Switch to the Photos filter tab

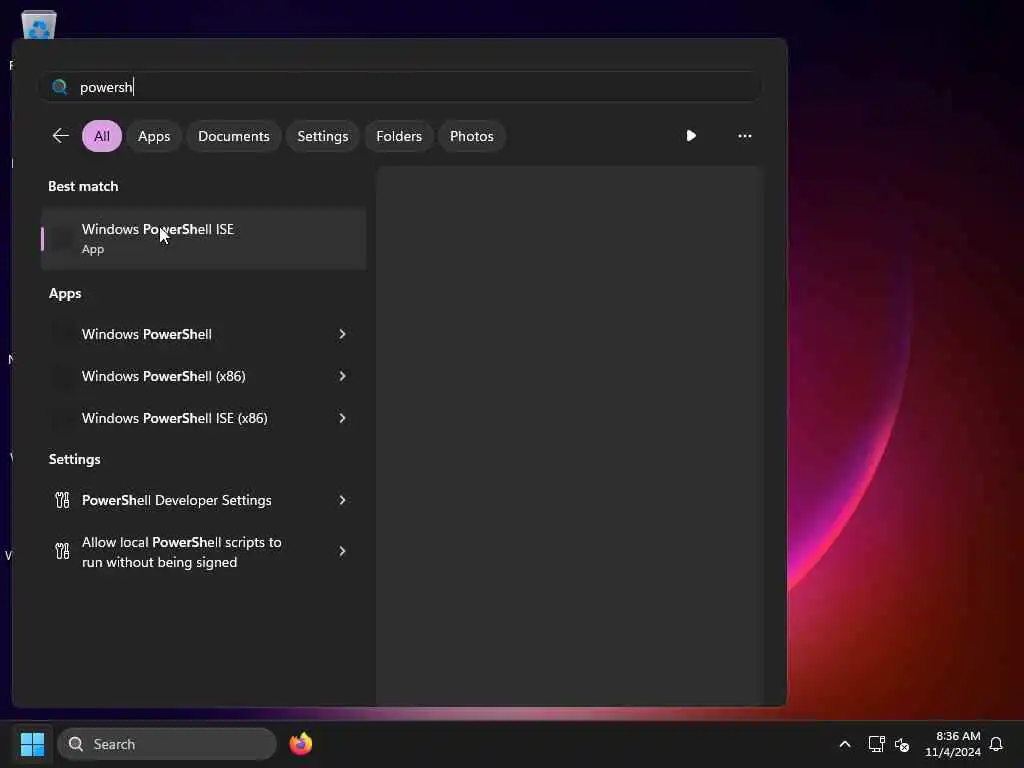(472, 136)
